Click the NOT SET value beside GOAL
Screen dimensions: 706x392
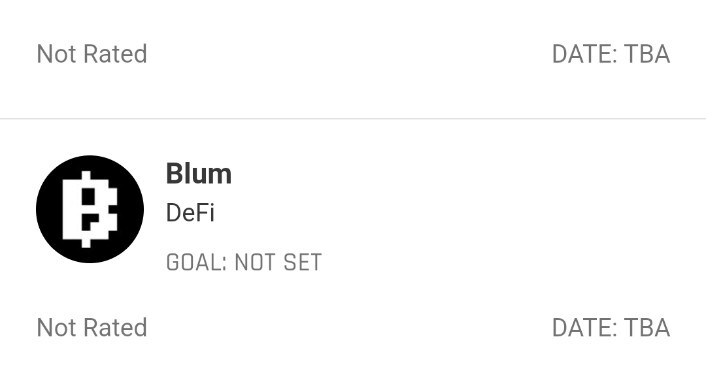[x=278, y=262]
